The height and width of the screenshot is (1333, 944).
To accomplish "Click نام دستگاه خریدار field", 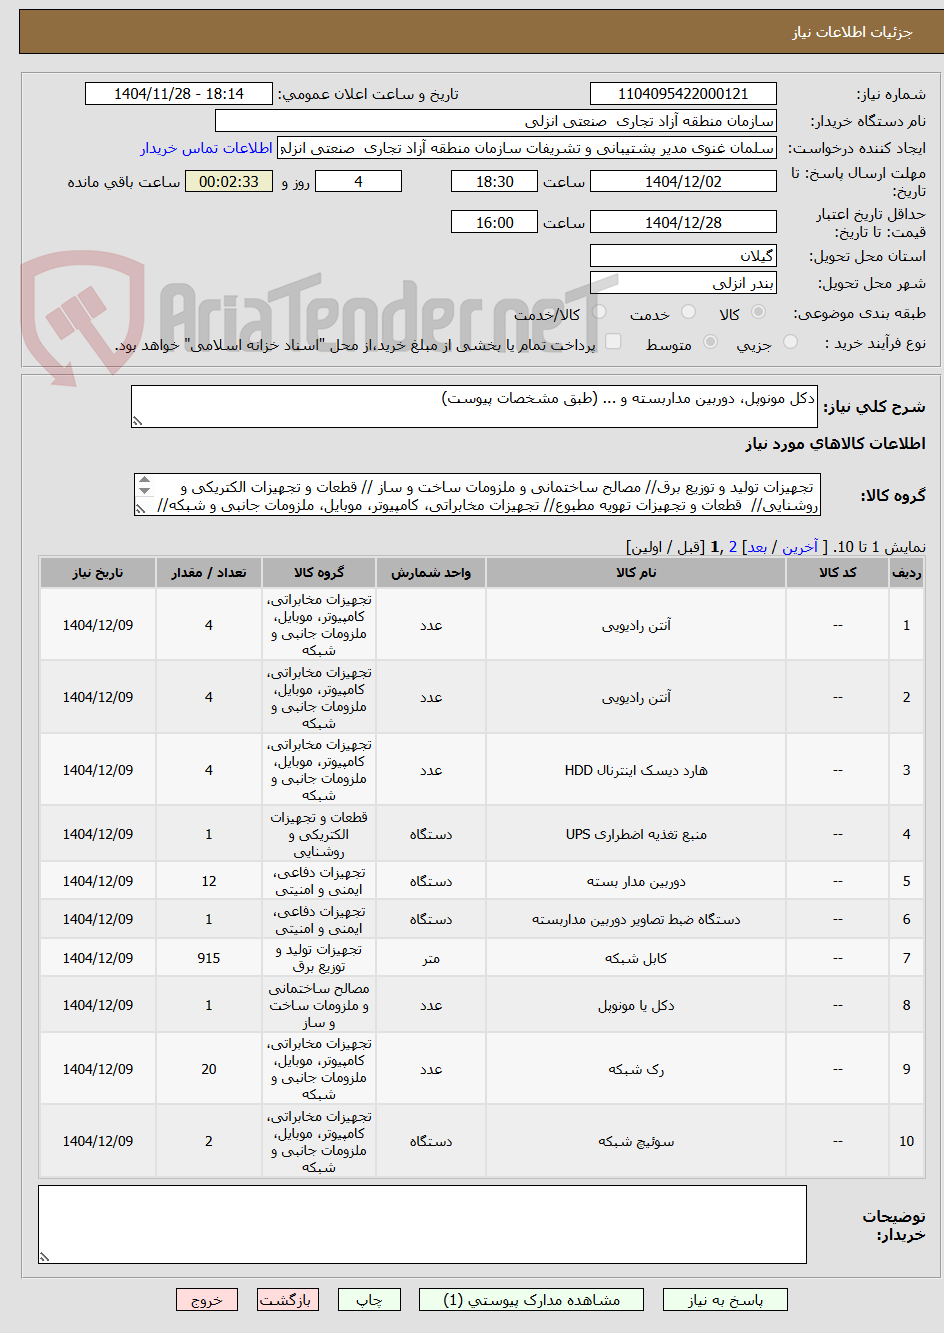I will 496,121.
